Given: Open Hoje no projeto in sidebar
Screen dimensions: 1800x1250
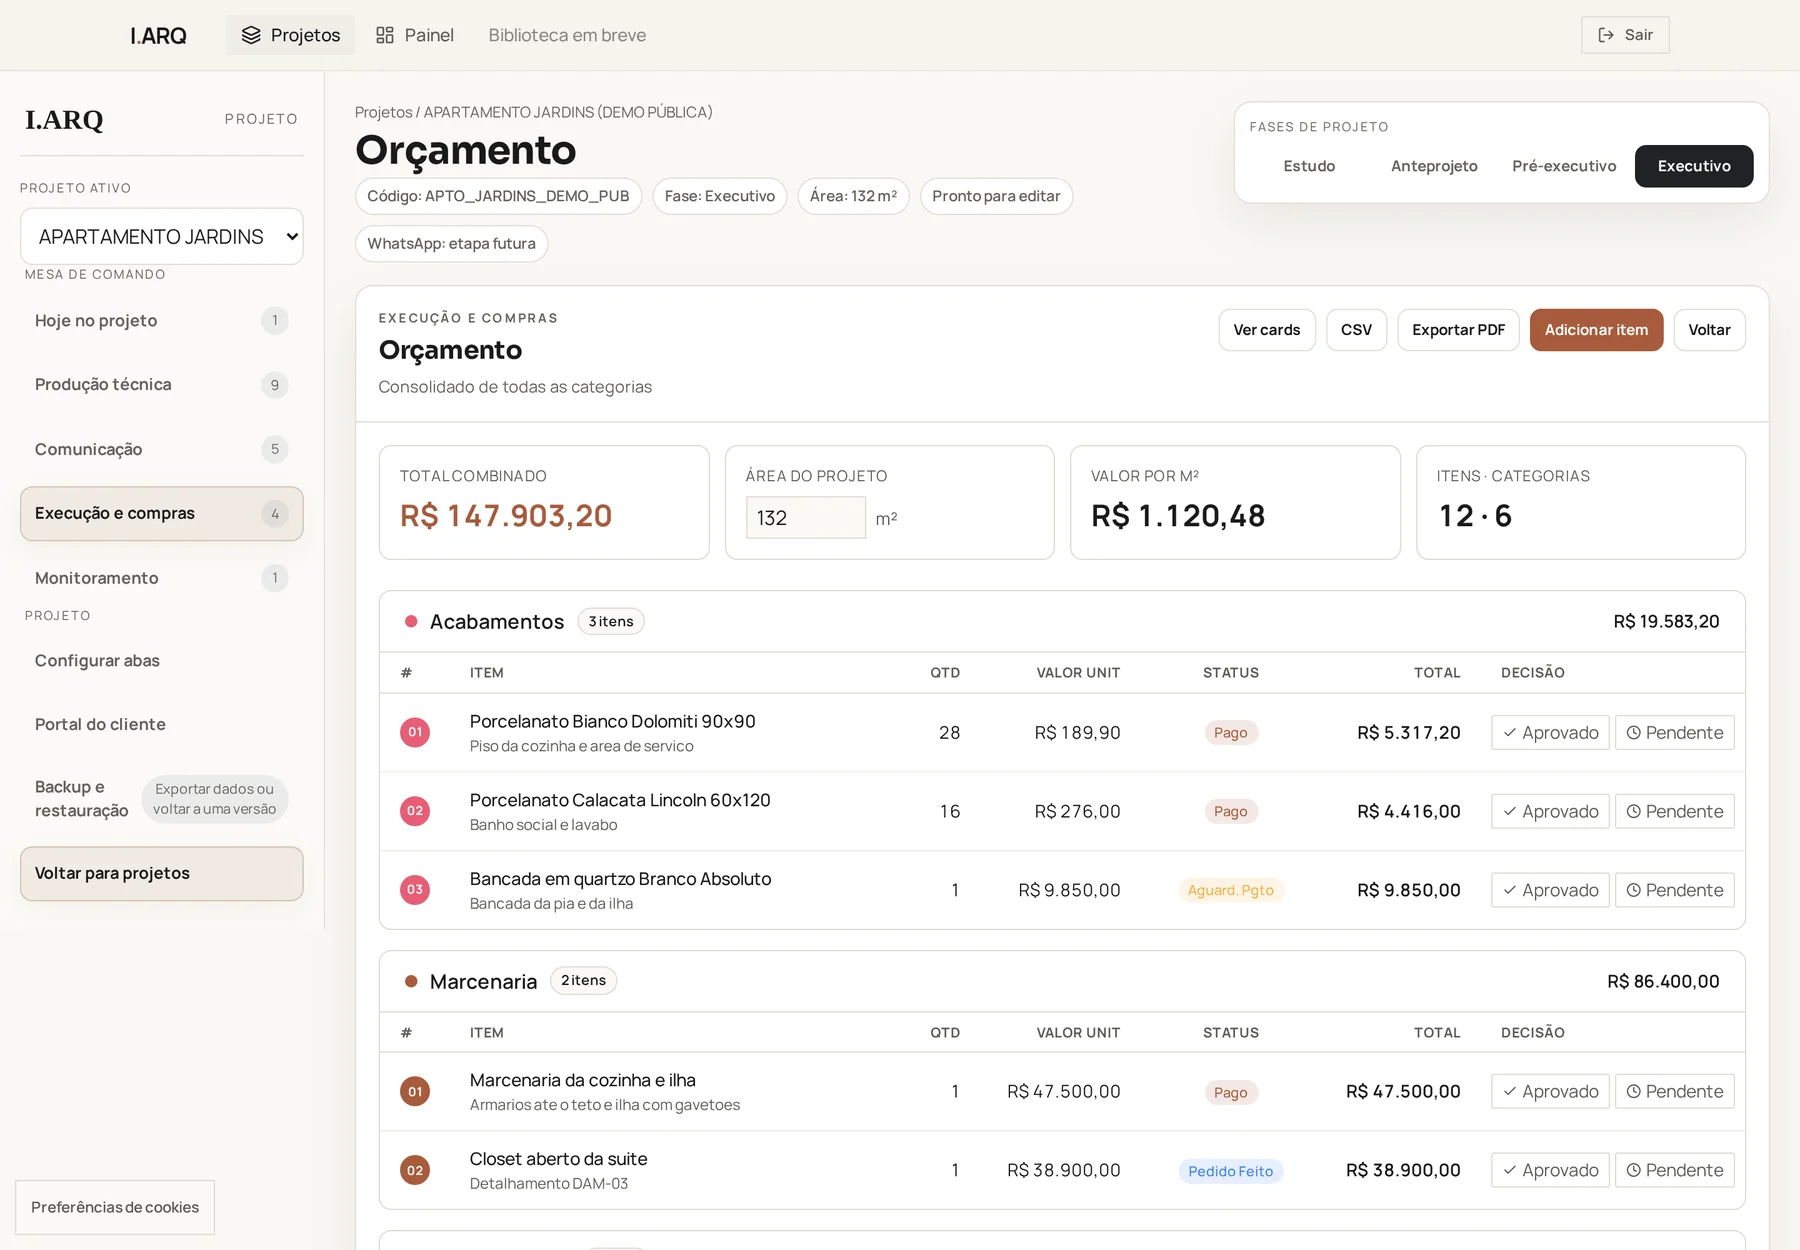Looking at the screenshot, I should click(162, 320).
